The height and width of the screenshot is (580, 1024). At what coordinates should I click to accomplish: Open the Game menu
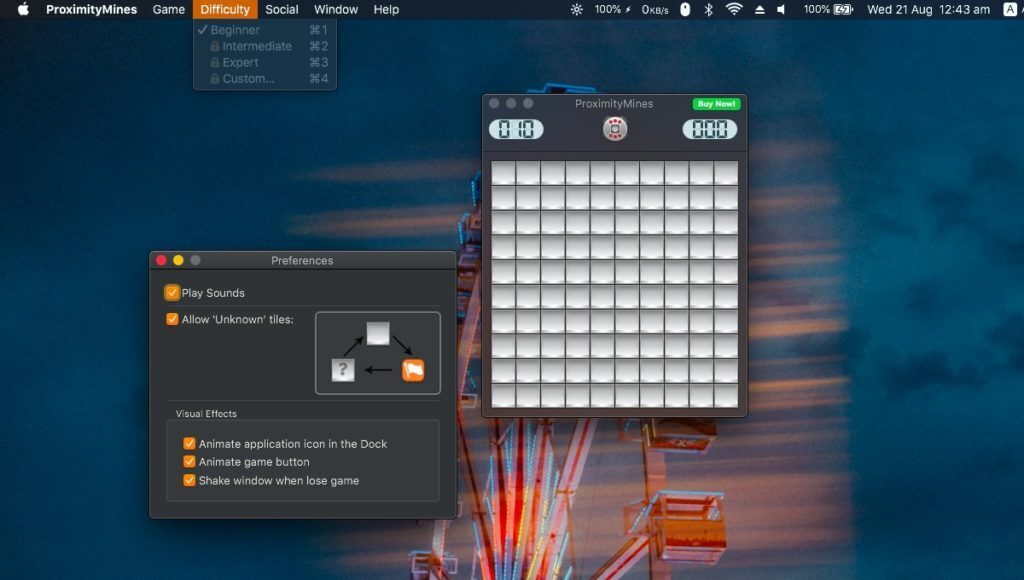click(168, 9)
